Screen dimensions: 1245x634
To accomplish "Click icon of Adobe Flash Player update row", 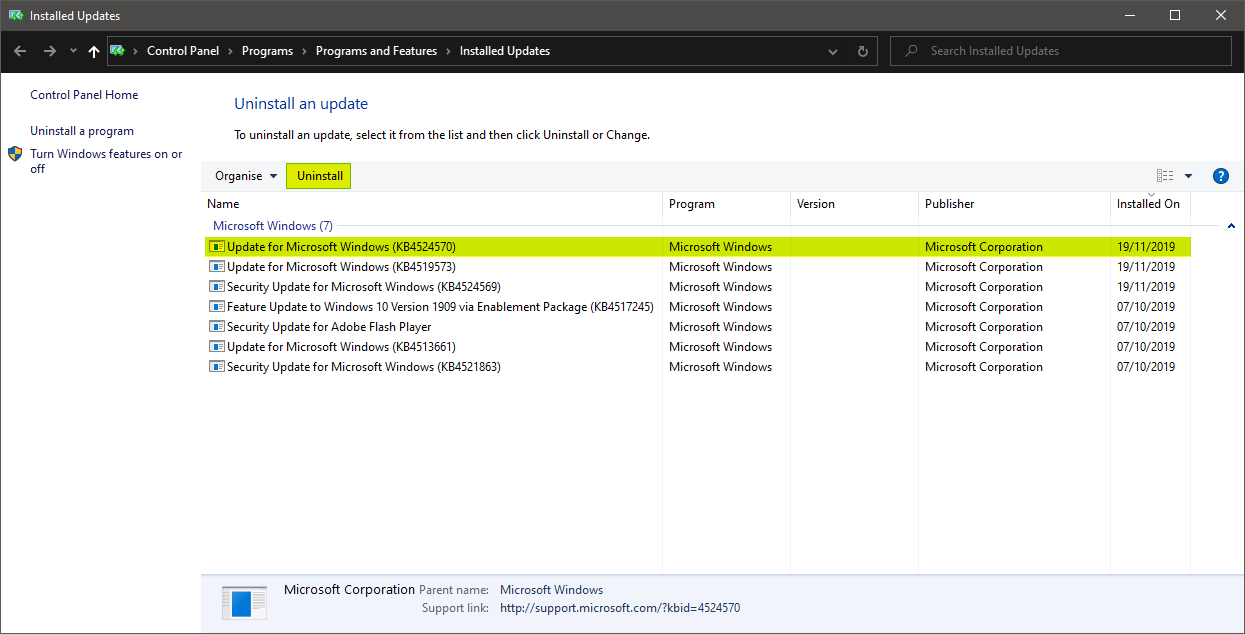I will point(216,327).
